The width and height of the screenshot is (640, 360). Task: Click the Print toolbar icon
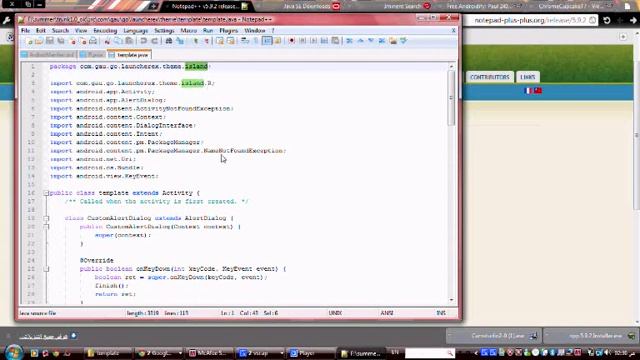coord(93,41)
